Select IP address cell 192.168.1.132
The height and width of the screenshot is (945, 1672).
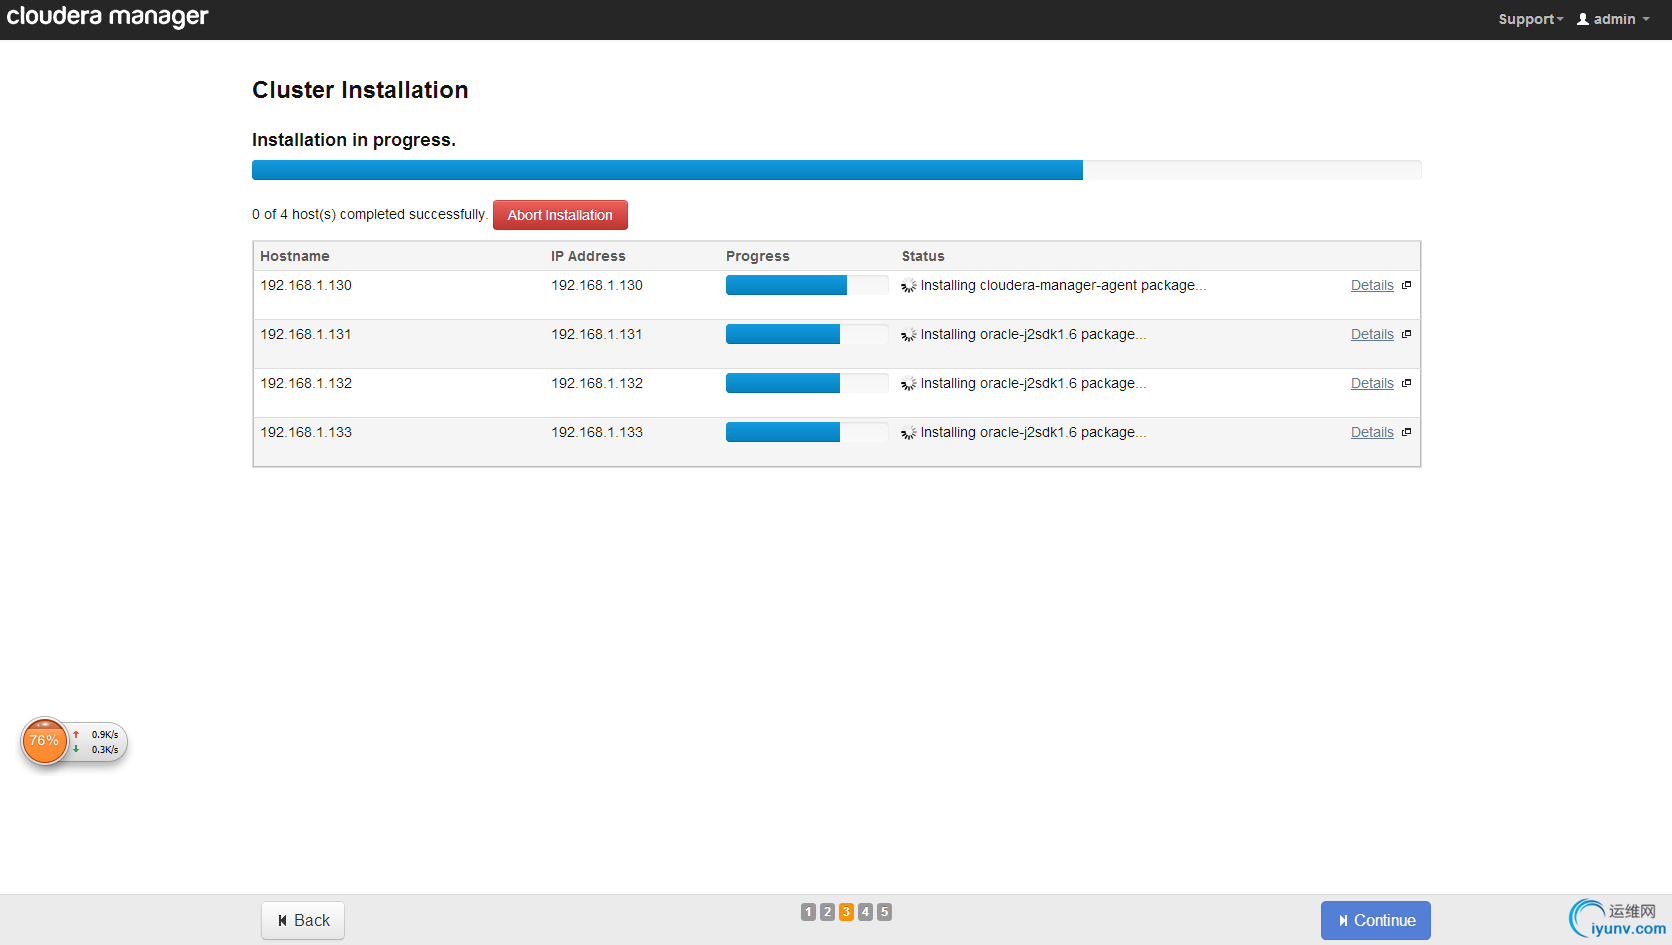coord(597,383)
